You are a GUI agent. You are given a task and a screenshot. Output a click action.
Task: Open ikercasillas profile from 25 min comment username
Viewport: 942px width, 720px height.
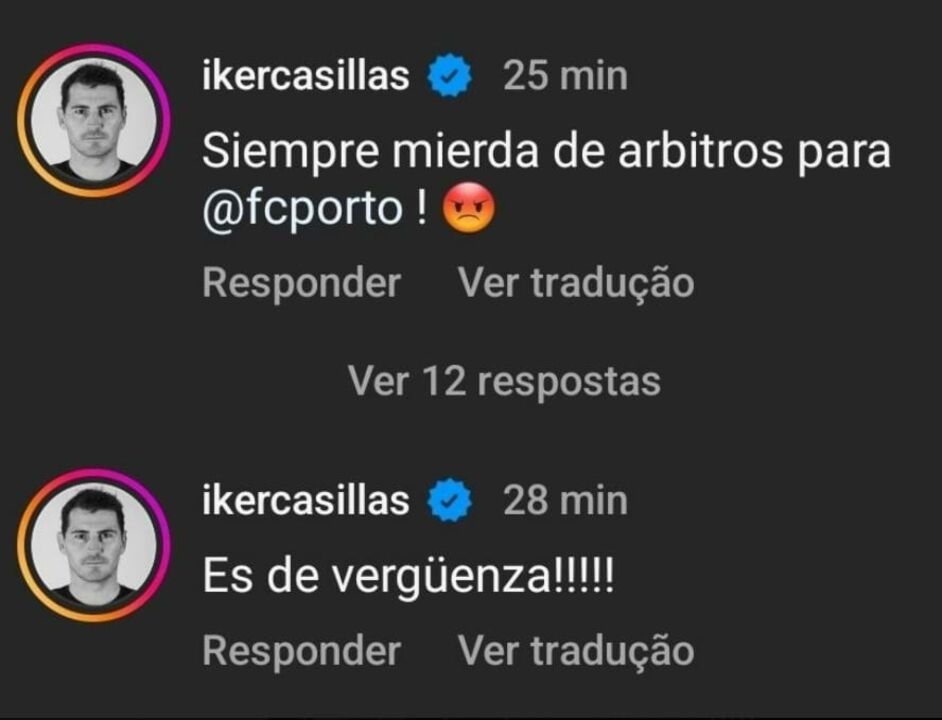tap(306, 76)
